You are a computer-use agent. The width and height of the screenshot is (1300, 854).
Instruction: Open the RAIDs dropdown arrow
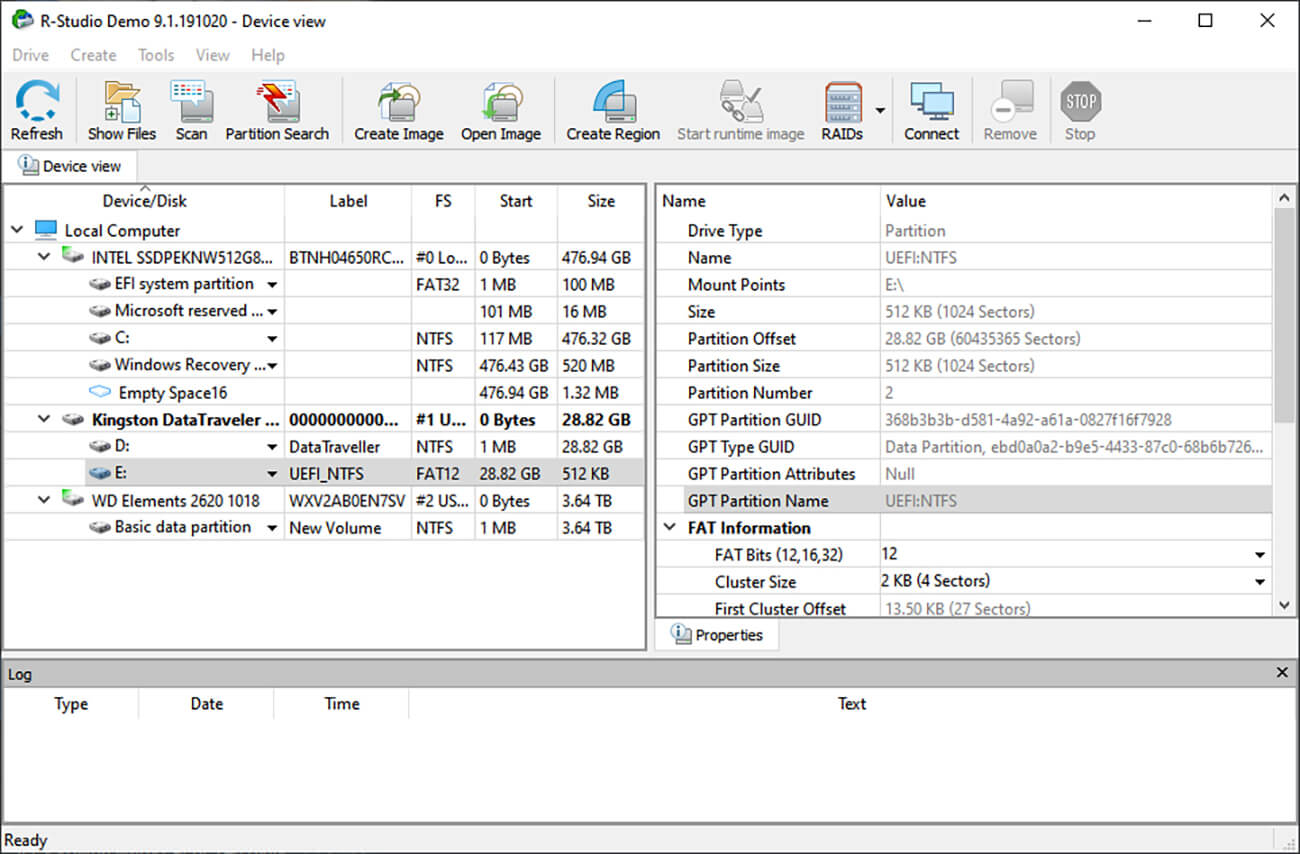coord(880,110)
